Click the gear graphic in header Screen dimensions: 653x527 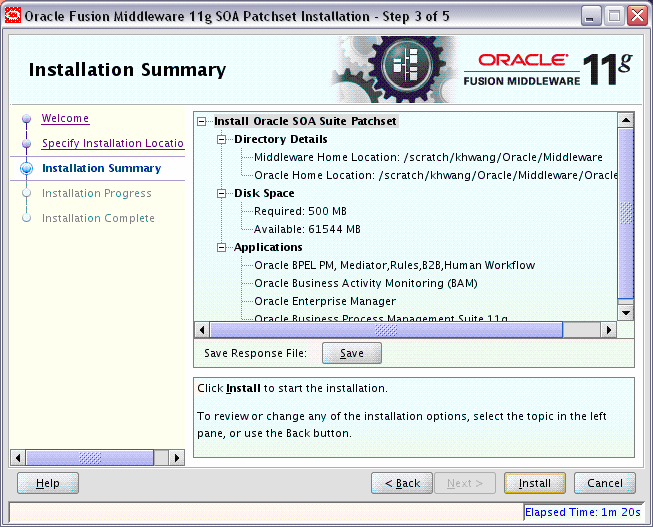click(394, 69)
